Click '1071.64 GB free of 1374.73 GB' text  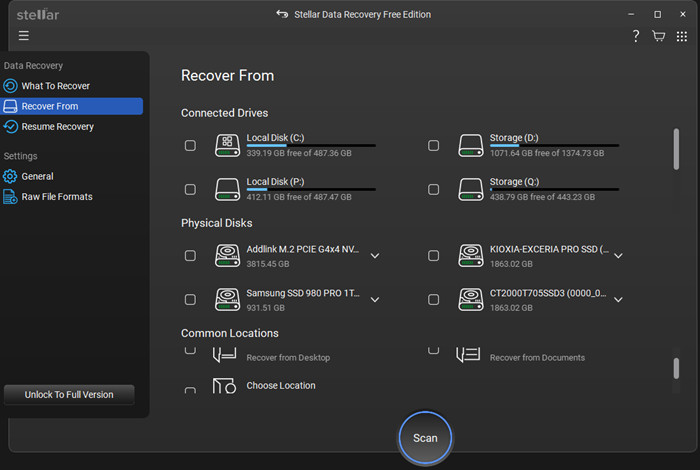click(x=547, y=153)
